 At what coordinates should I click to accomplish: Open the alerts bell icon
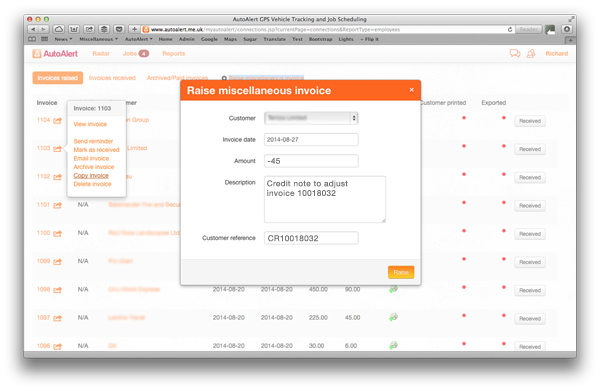531,54
